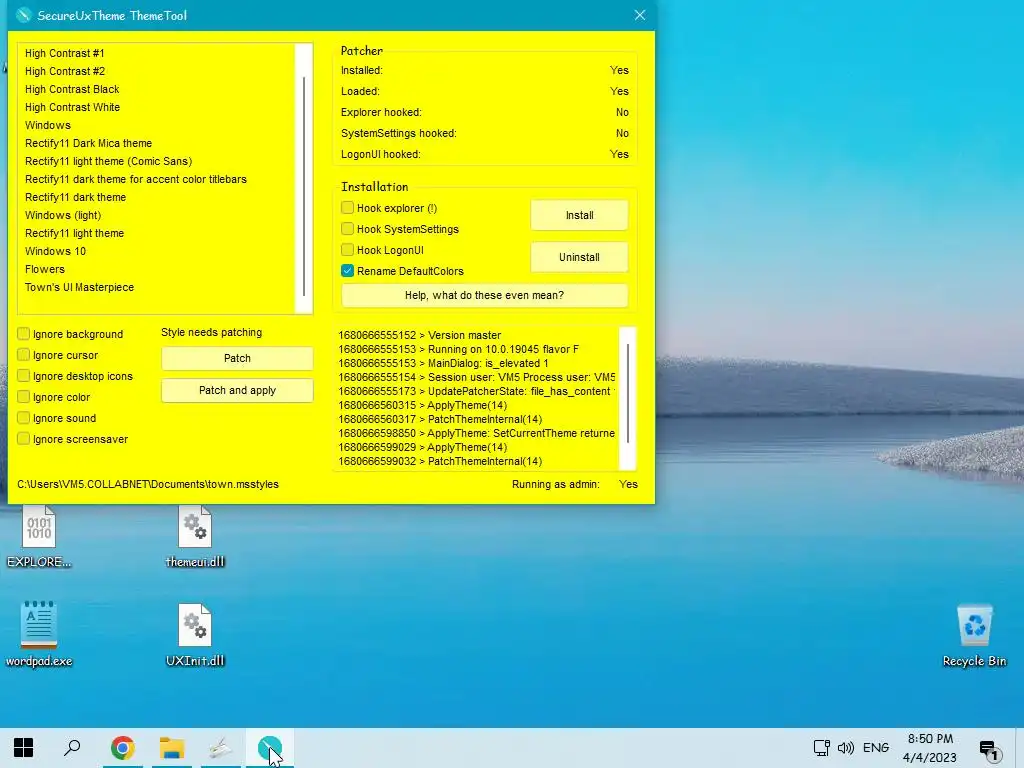Check the Ignore desktop icons option
This screenshot has width=1024, height=768.
24,376
